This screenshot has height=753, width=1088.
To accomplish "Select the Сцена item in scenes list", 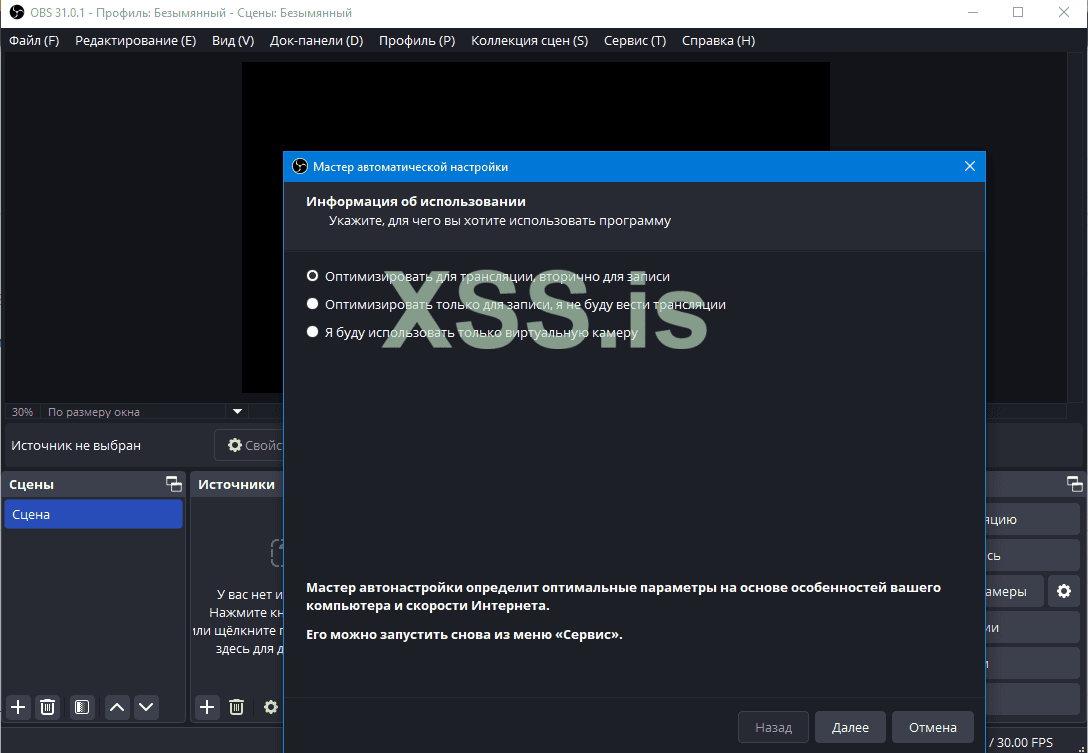I will pyautogui.click(x=93, y=514).
